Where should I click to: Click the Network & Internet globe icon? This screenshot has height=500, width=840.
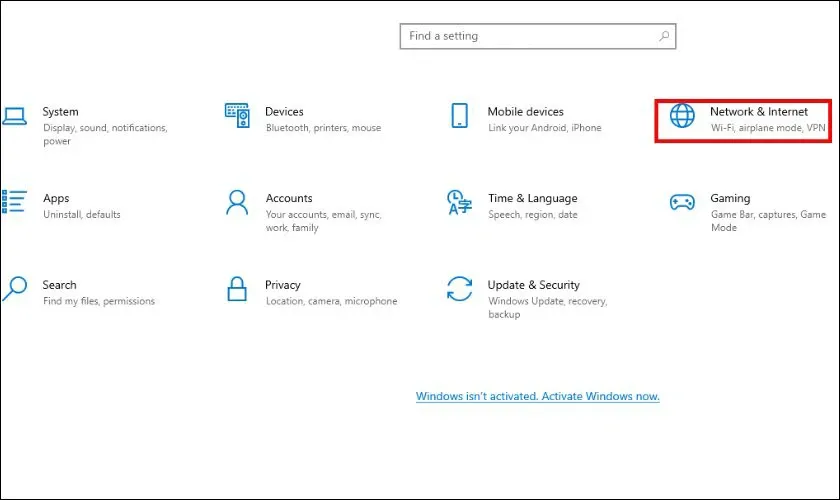tap(682, 116)
